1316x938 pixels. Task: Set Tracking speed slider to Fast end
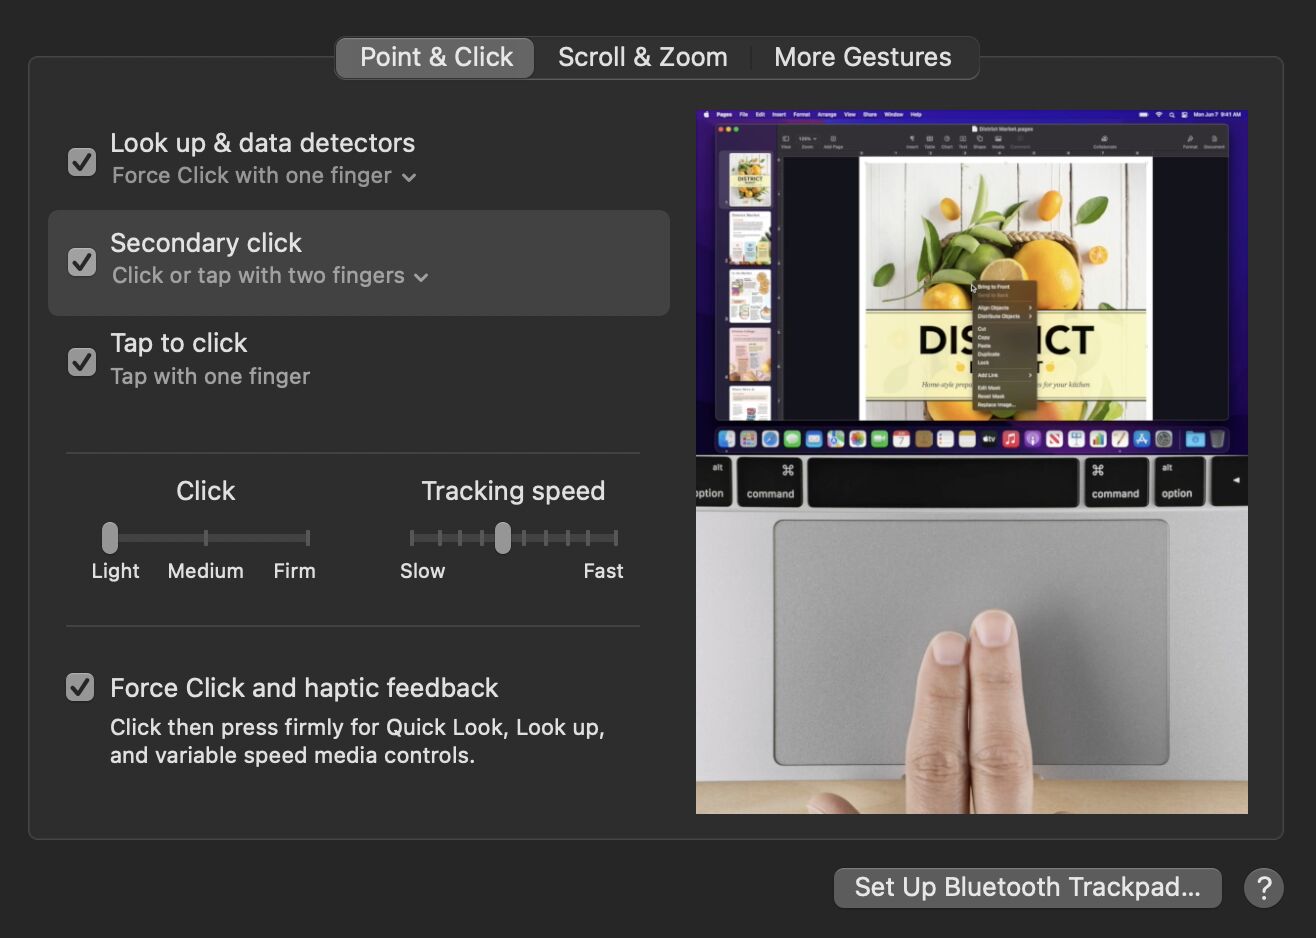coord(615,538)
